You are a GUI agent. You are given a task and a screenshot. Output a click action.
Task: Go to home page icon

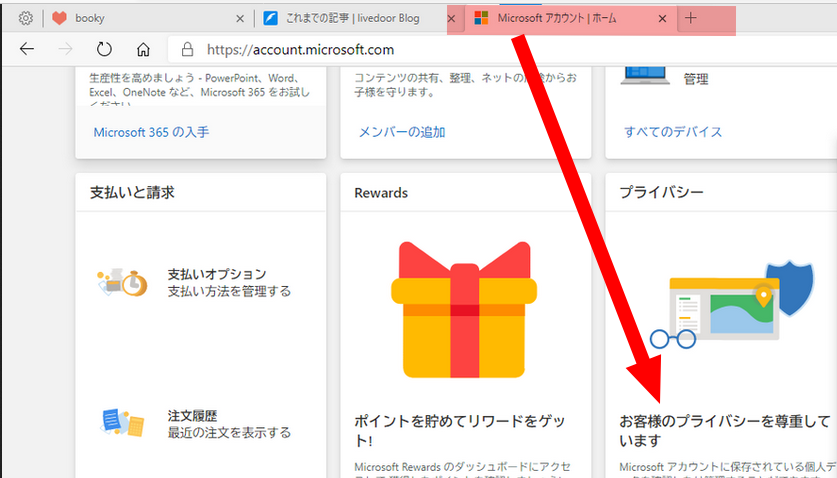(143, 50)
